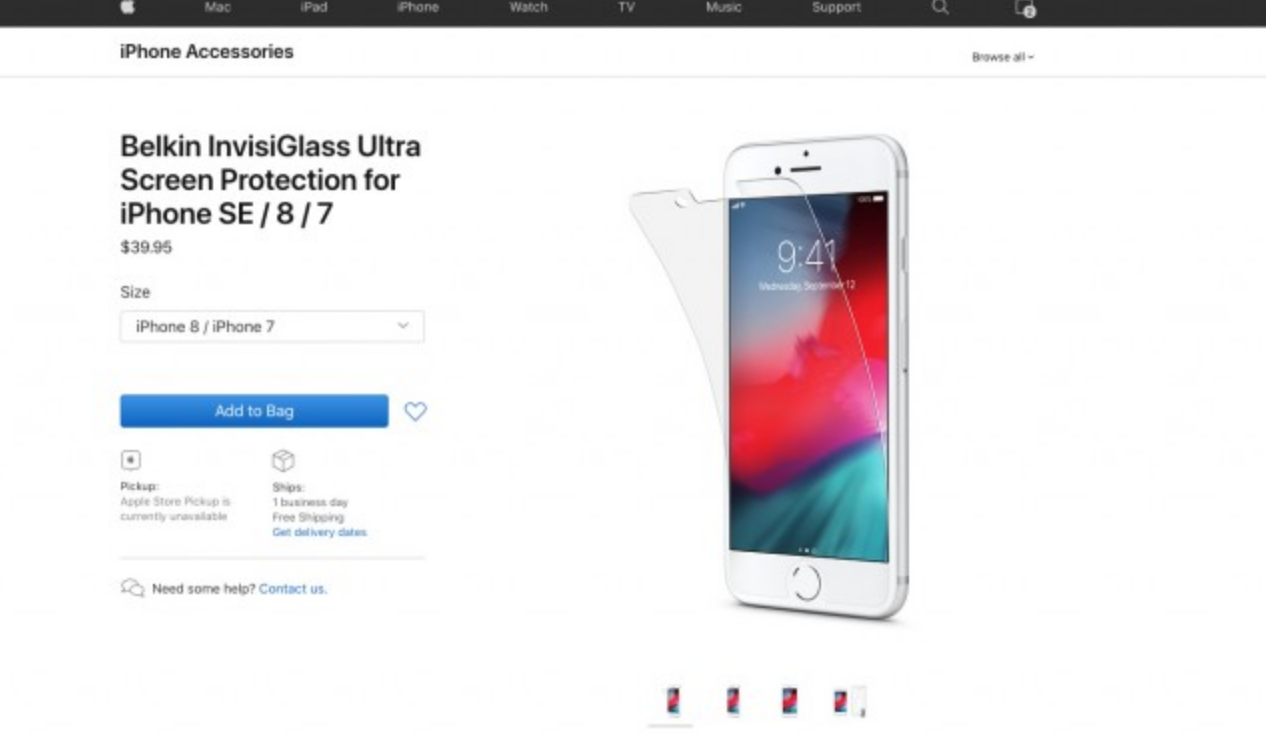
Task: Select the second product thumbnail
Action: click(x=733, y=701)
